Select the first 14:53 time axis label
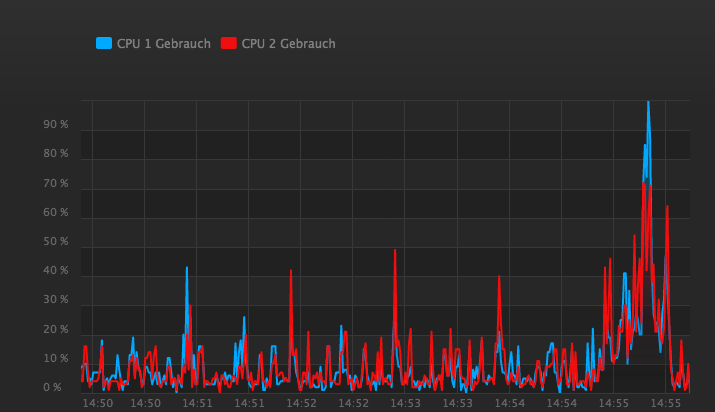 (405, 403)
